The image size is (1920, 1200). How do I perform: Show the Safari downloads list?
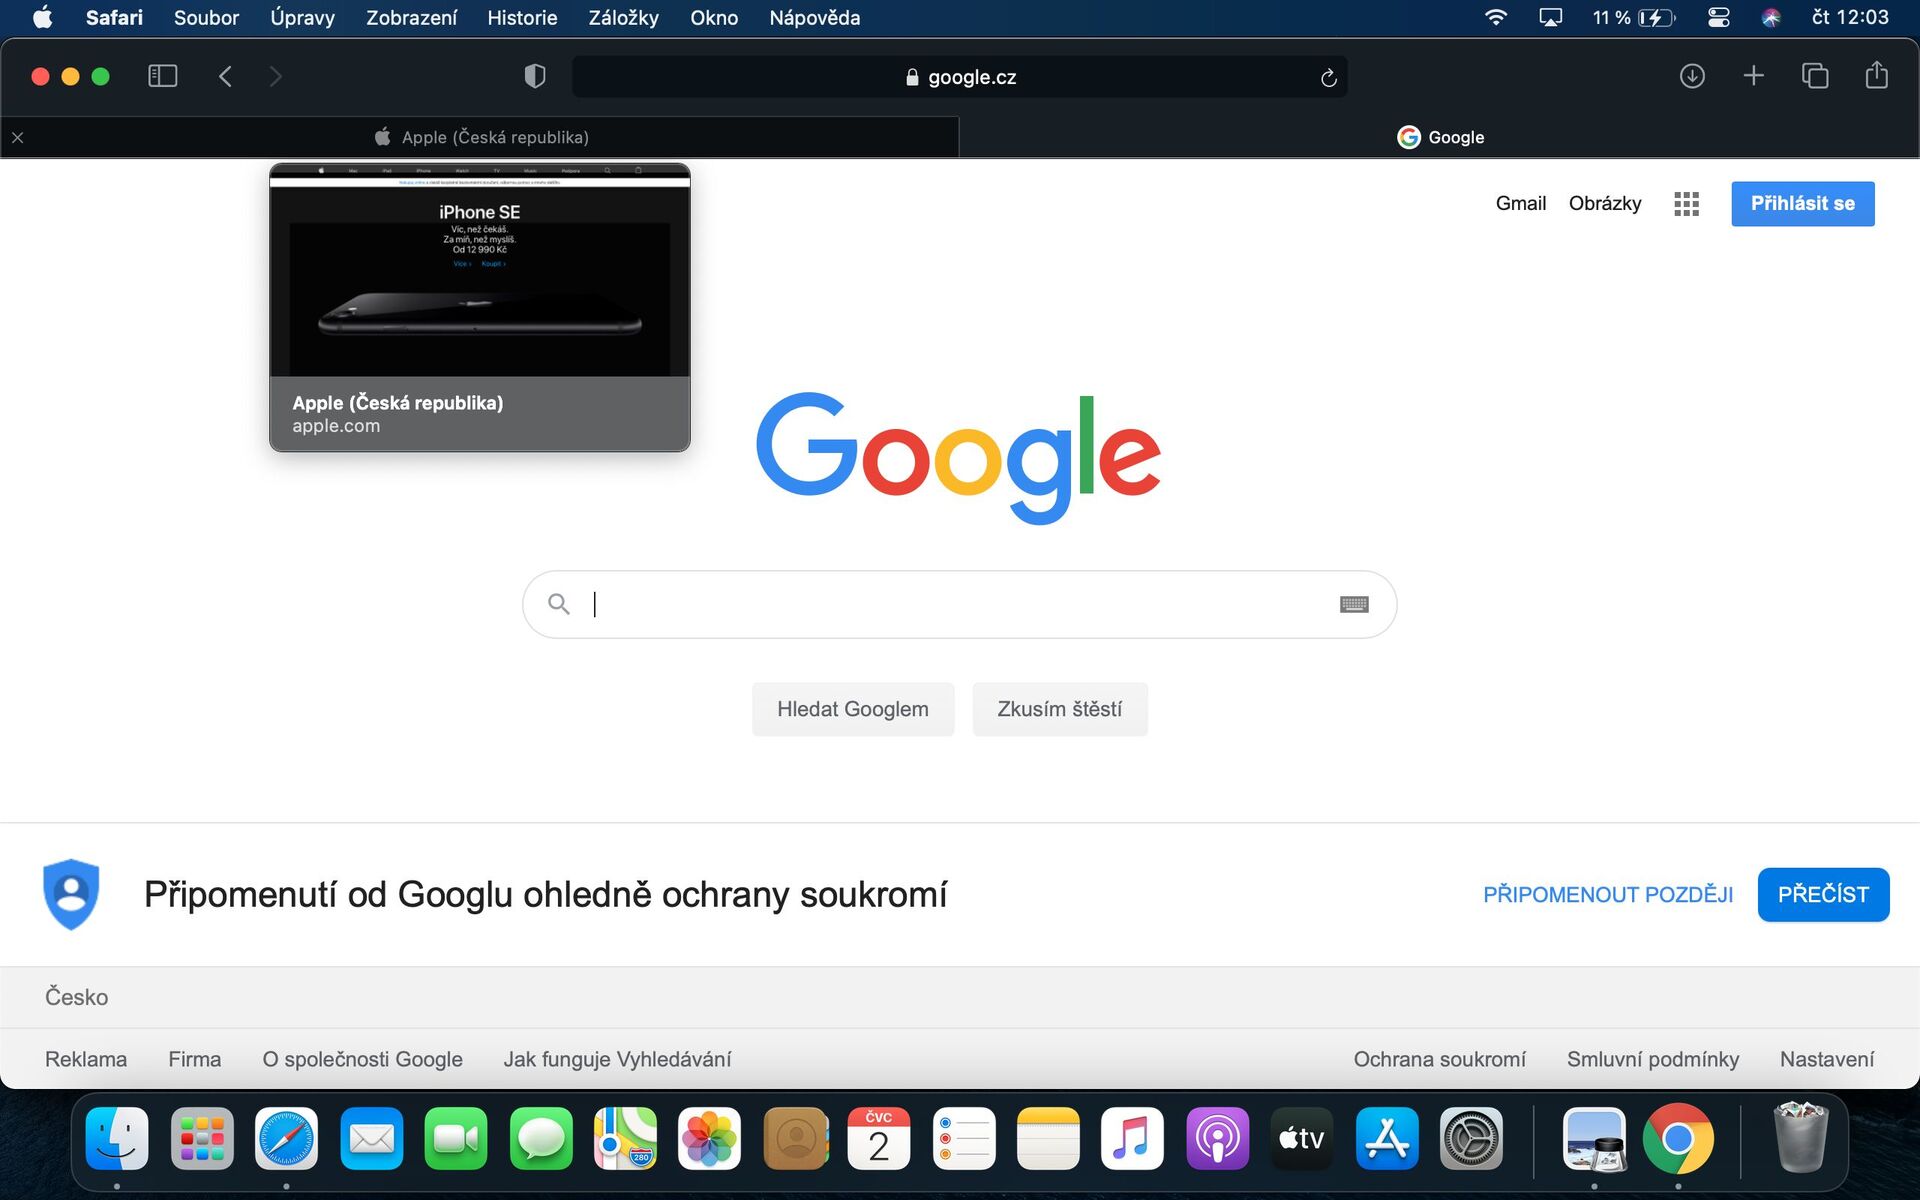coord(1691,76)
